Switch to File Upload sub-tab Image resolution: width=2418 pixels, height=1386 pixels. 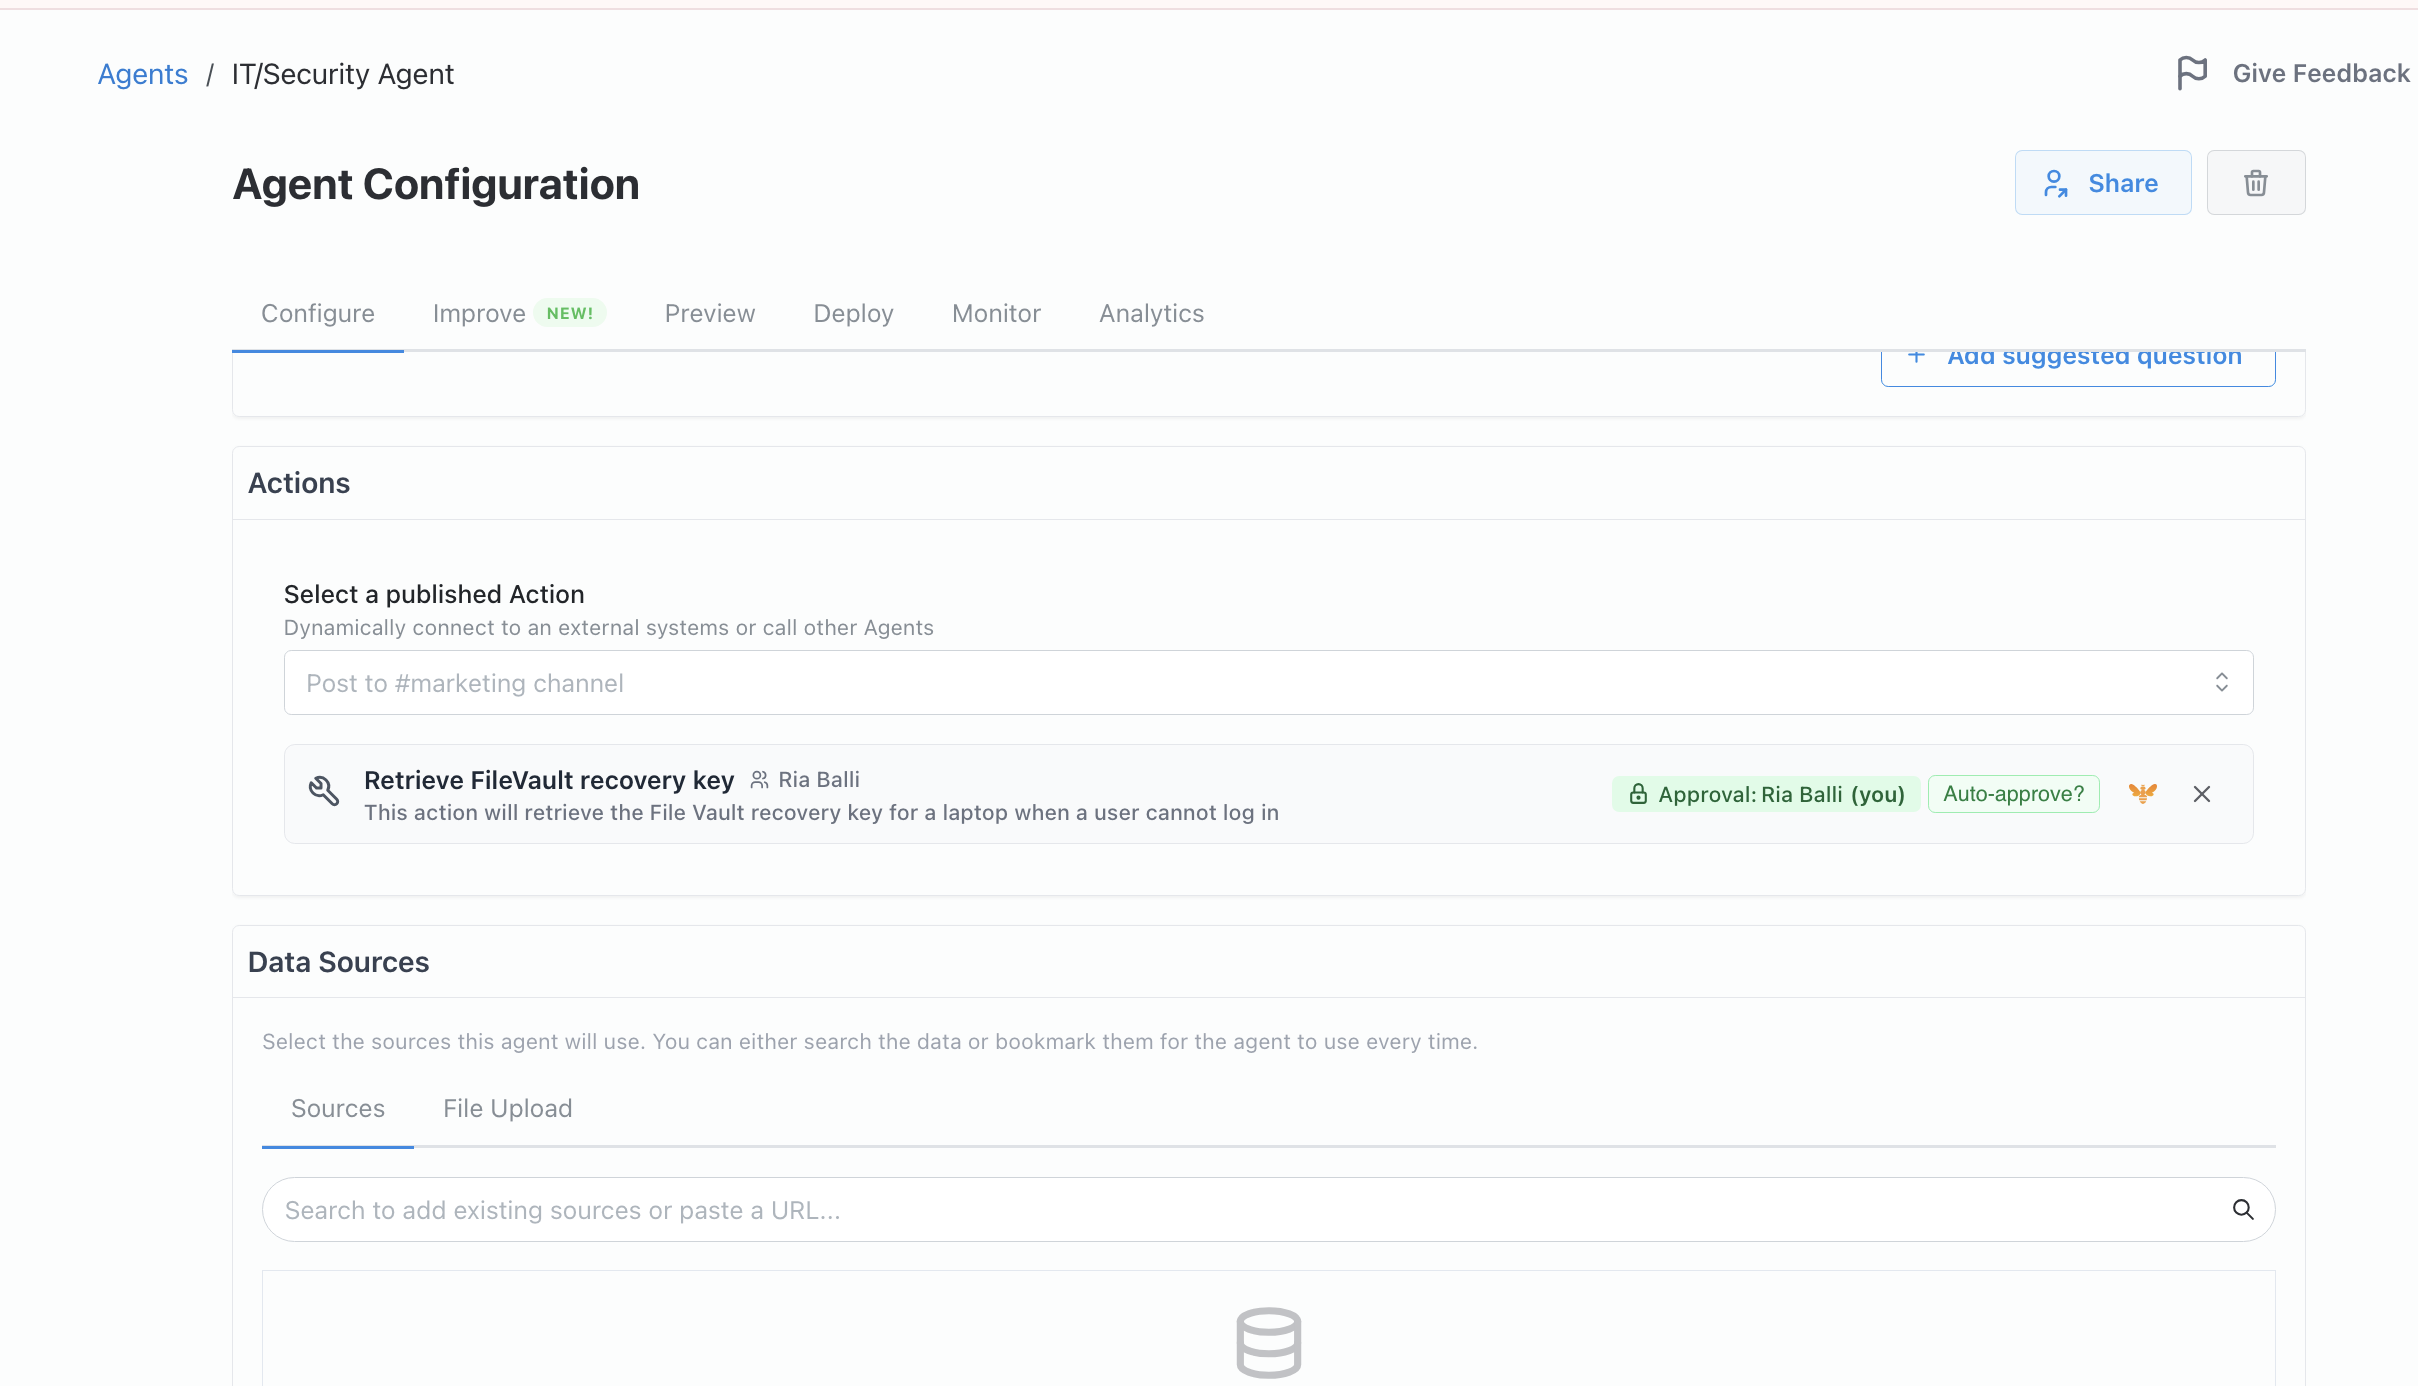coord(508,1108)
